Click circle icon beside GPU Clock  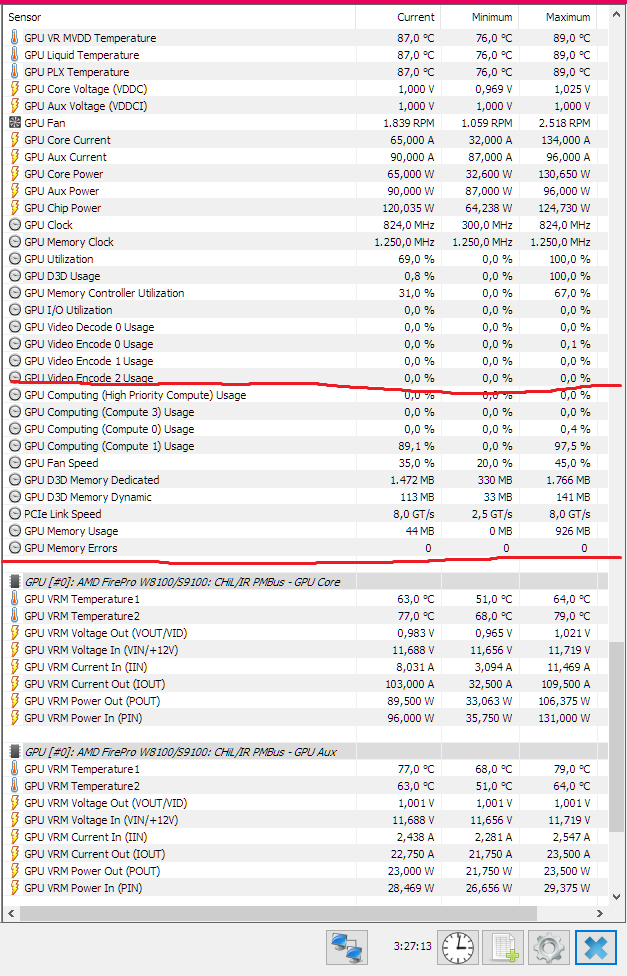point(15,225)
